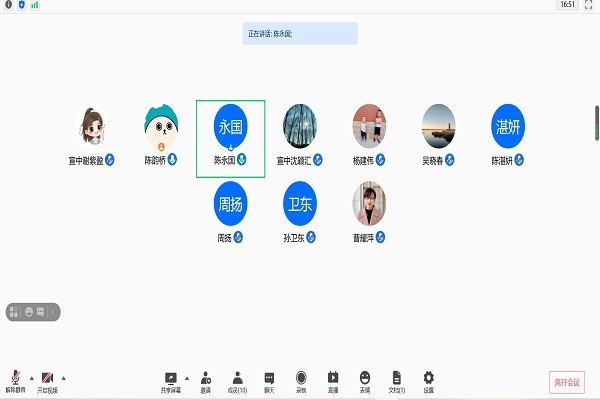Toggle full screen in top-right corner
The width and height of the screenshot is (600, 400).
590,5
